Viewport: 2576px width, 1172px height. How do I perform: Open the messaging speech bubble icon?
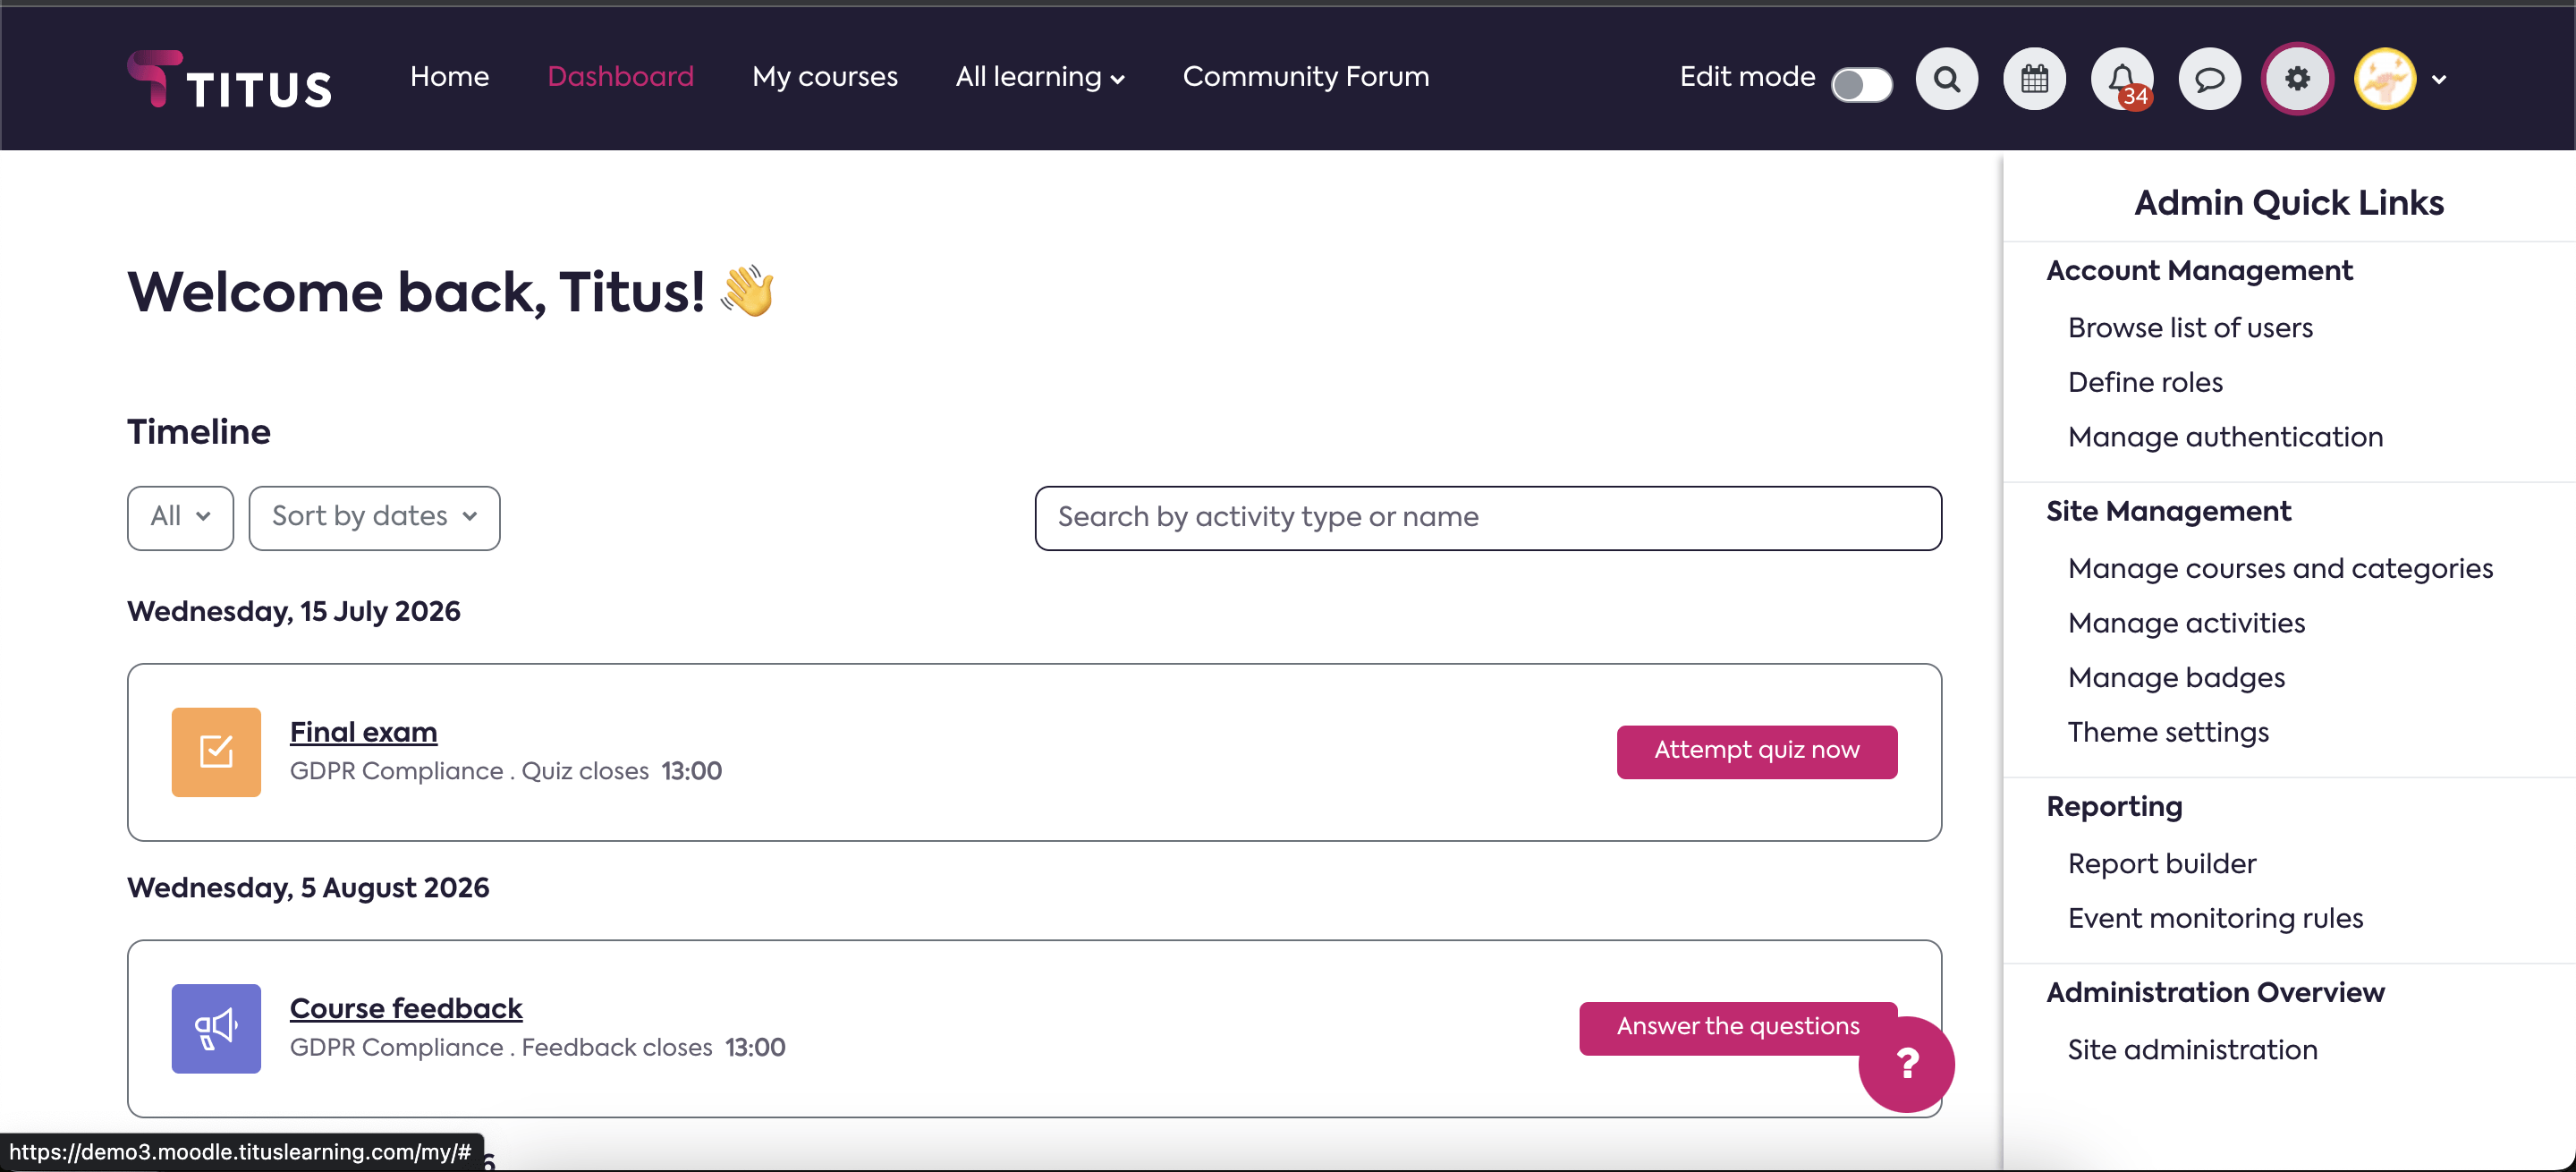tap(2209, 78)
